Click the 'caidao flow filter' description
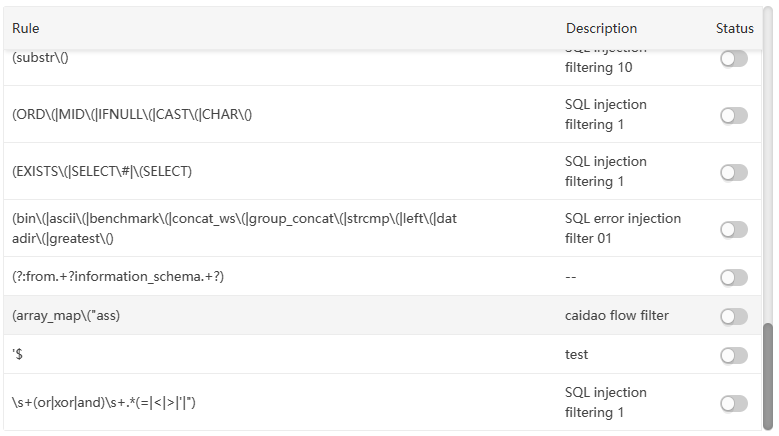This screenshot has height=436, width=779. [x=616, y=316]
